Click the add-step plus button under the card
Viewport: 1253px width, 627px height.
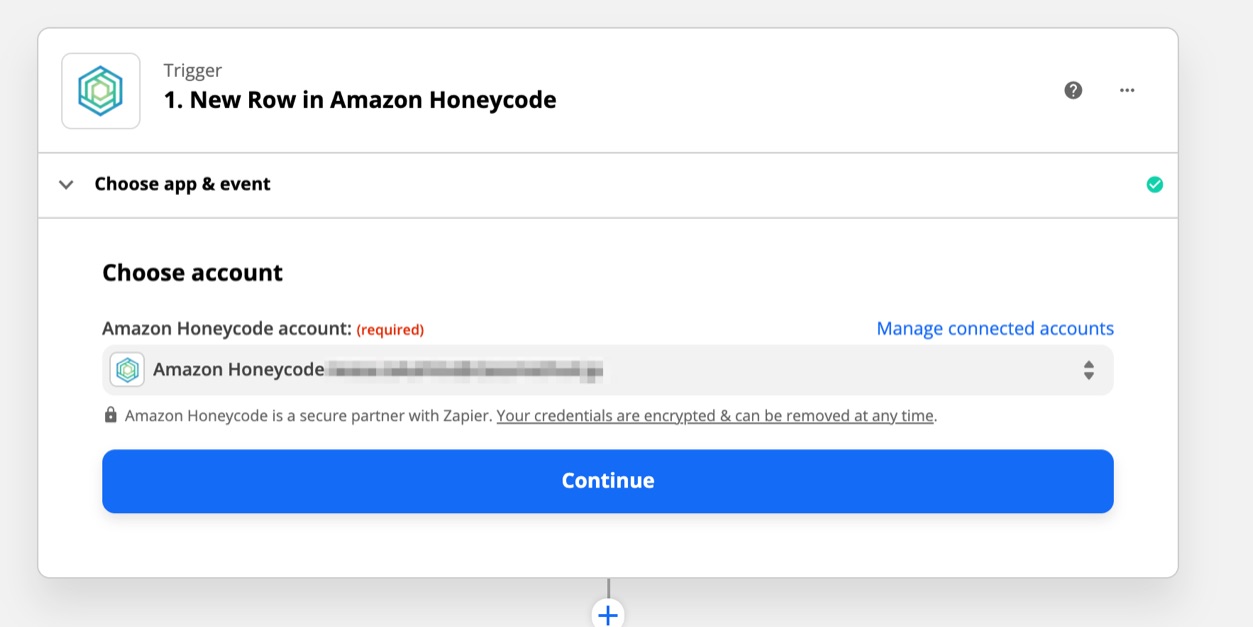tap(608, 614)
